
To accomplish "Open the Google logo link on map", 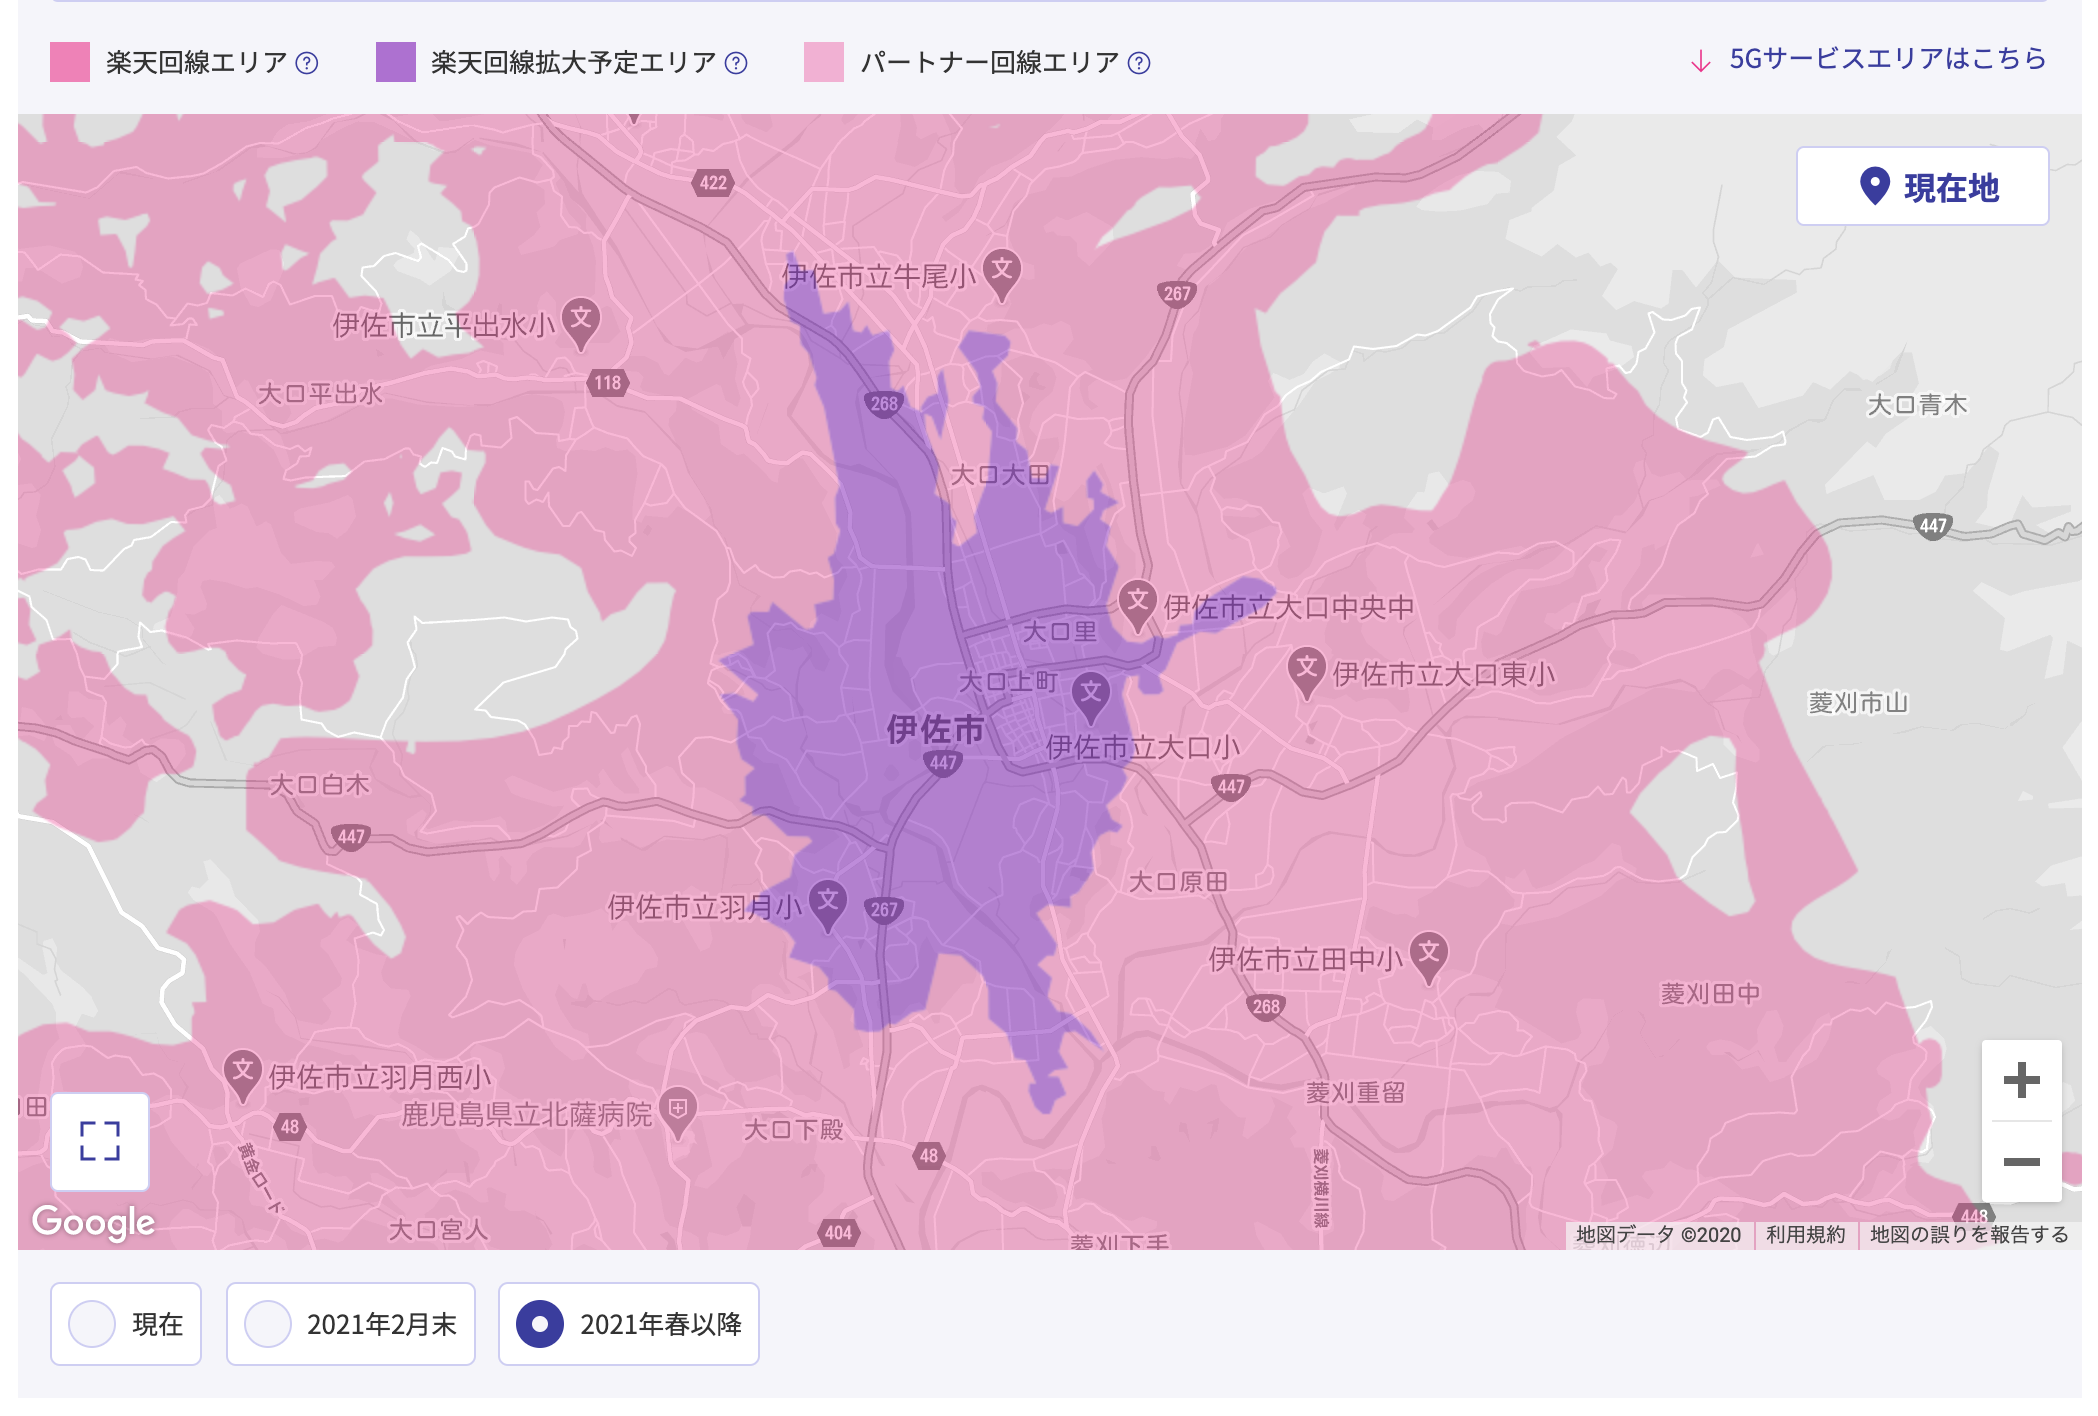I will point(93,1222).
